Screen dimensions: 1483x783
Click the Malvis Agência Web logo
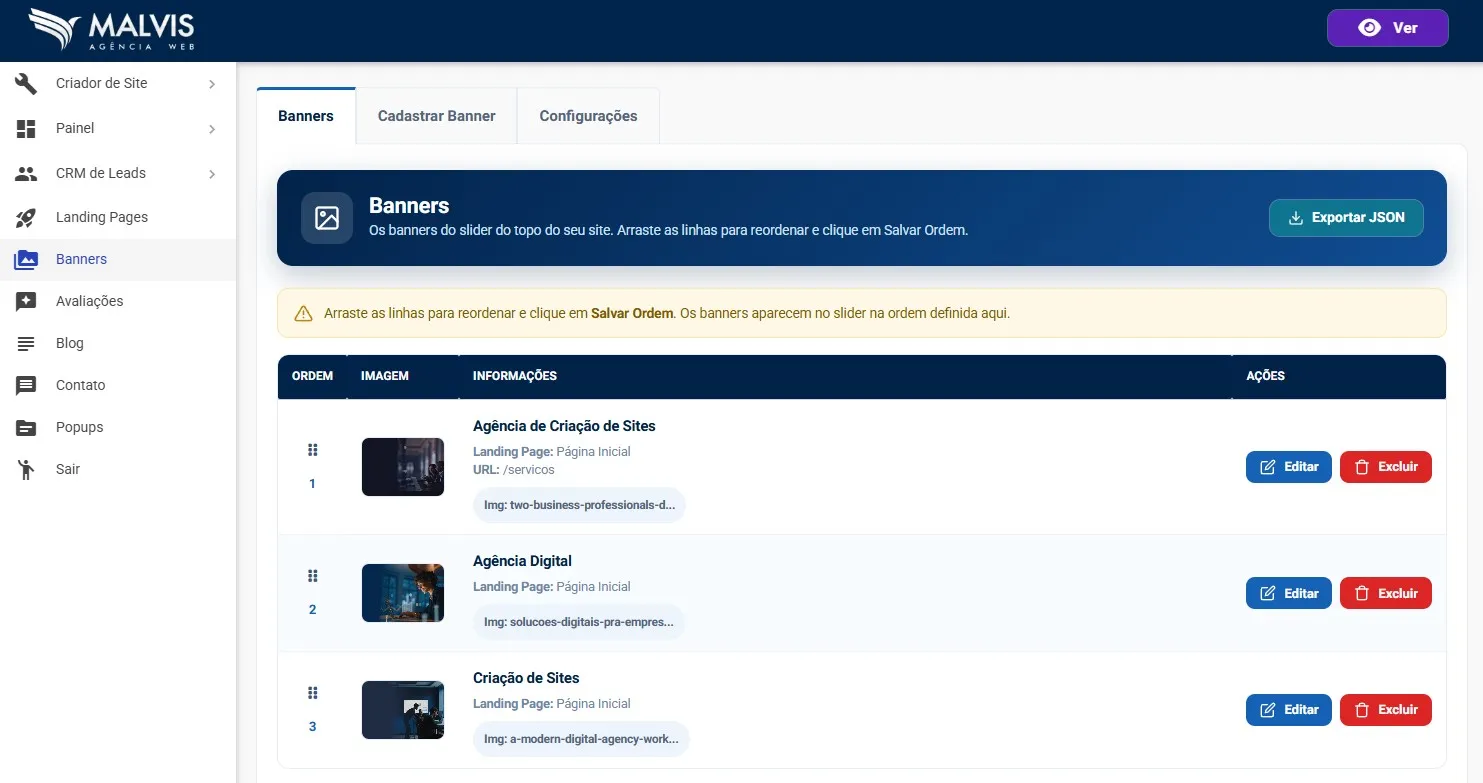coord(112,30)
